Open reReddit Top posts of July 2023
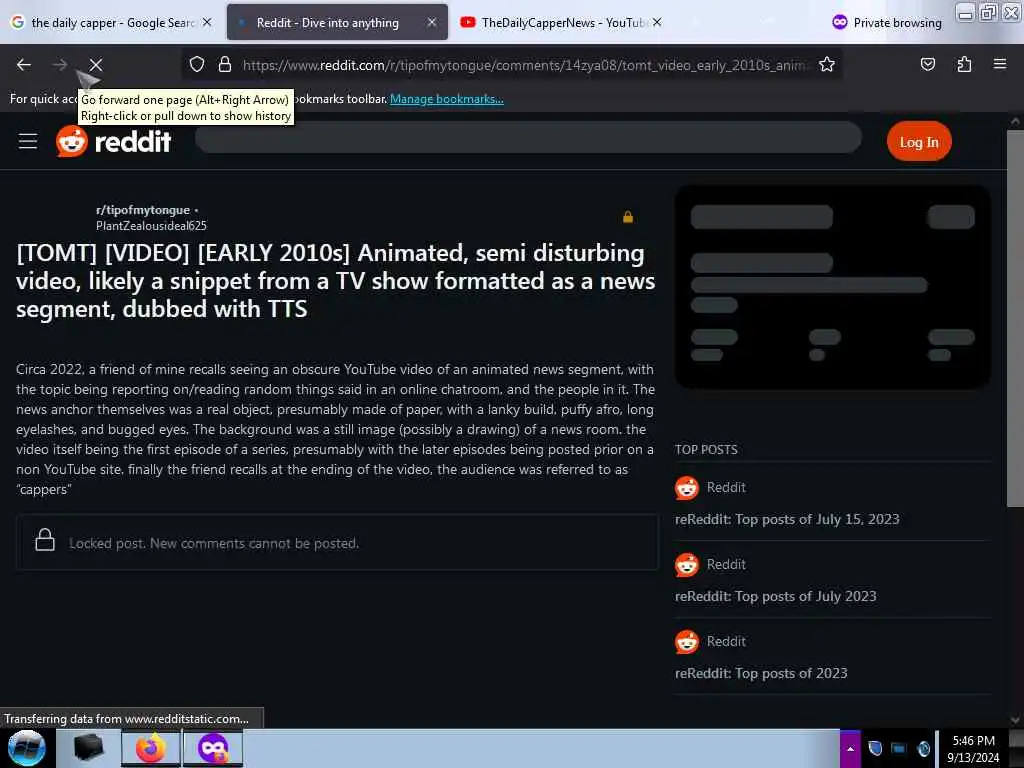Image resolution: width=1024 pixels, height=768 pixels. (x=775, y=596)
